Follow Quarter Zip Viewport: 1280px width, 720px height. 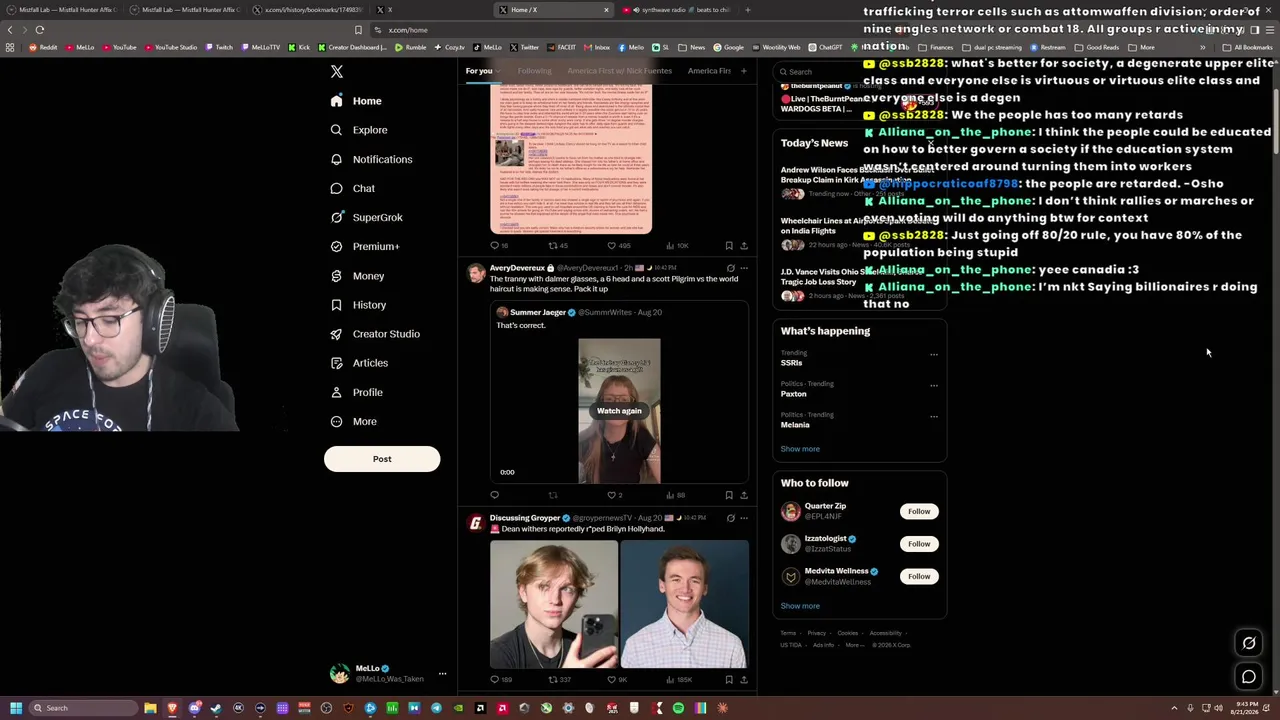coord(919,511)
